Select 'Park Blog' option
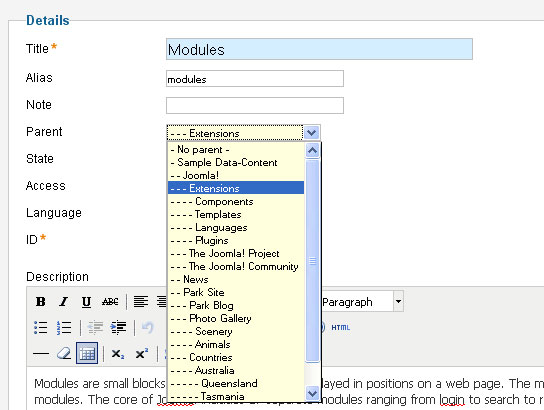The width and height of the screenshot is (544, 410). tap(236, 305)
